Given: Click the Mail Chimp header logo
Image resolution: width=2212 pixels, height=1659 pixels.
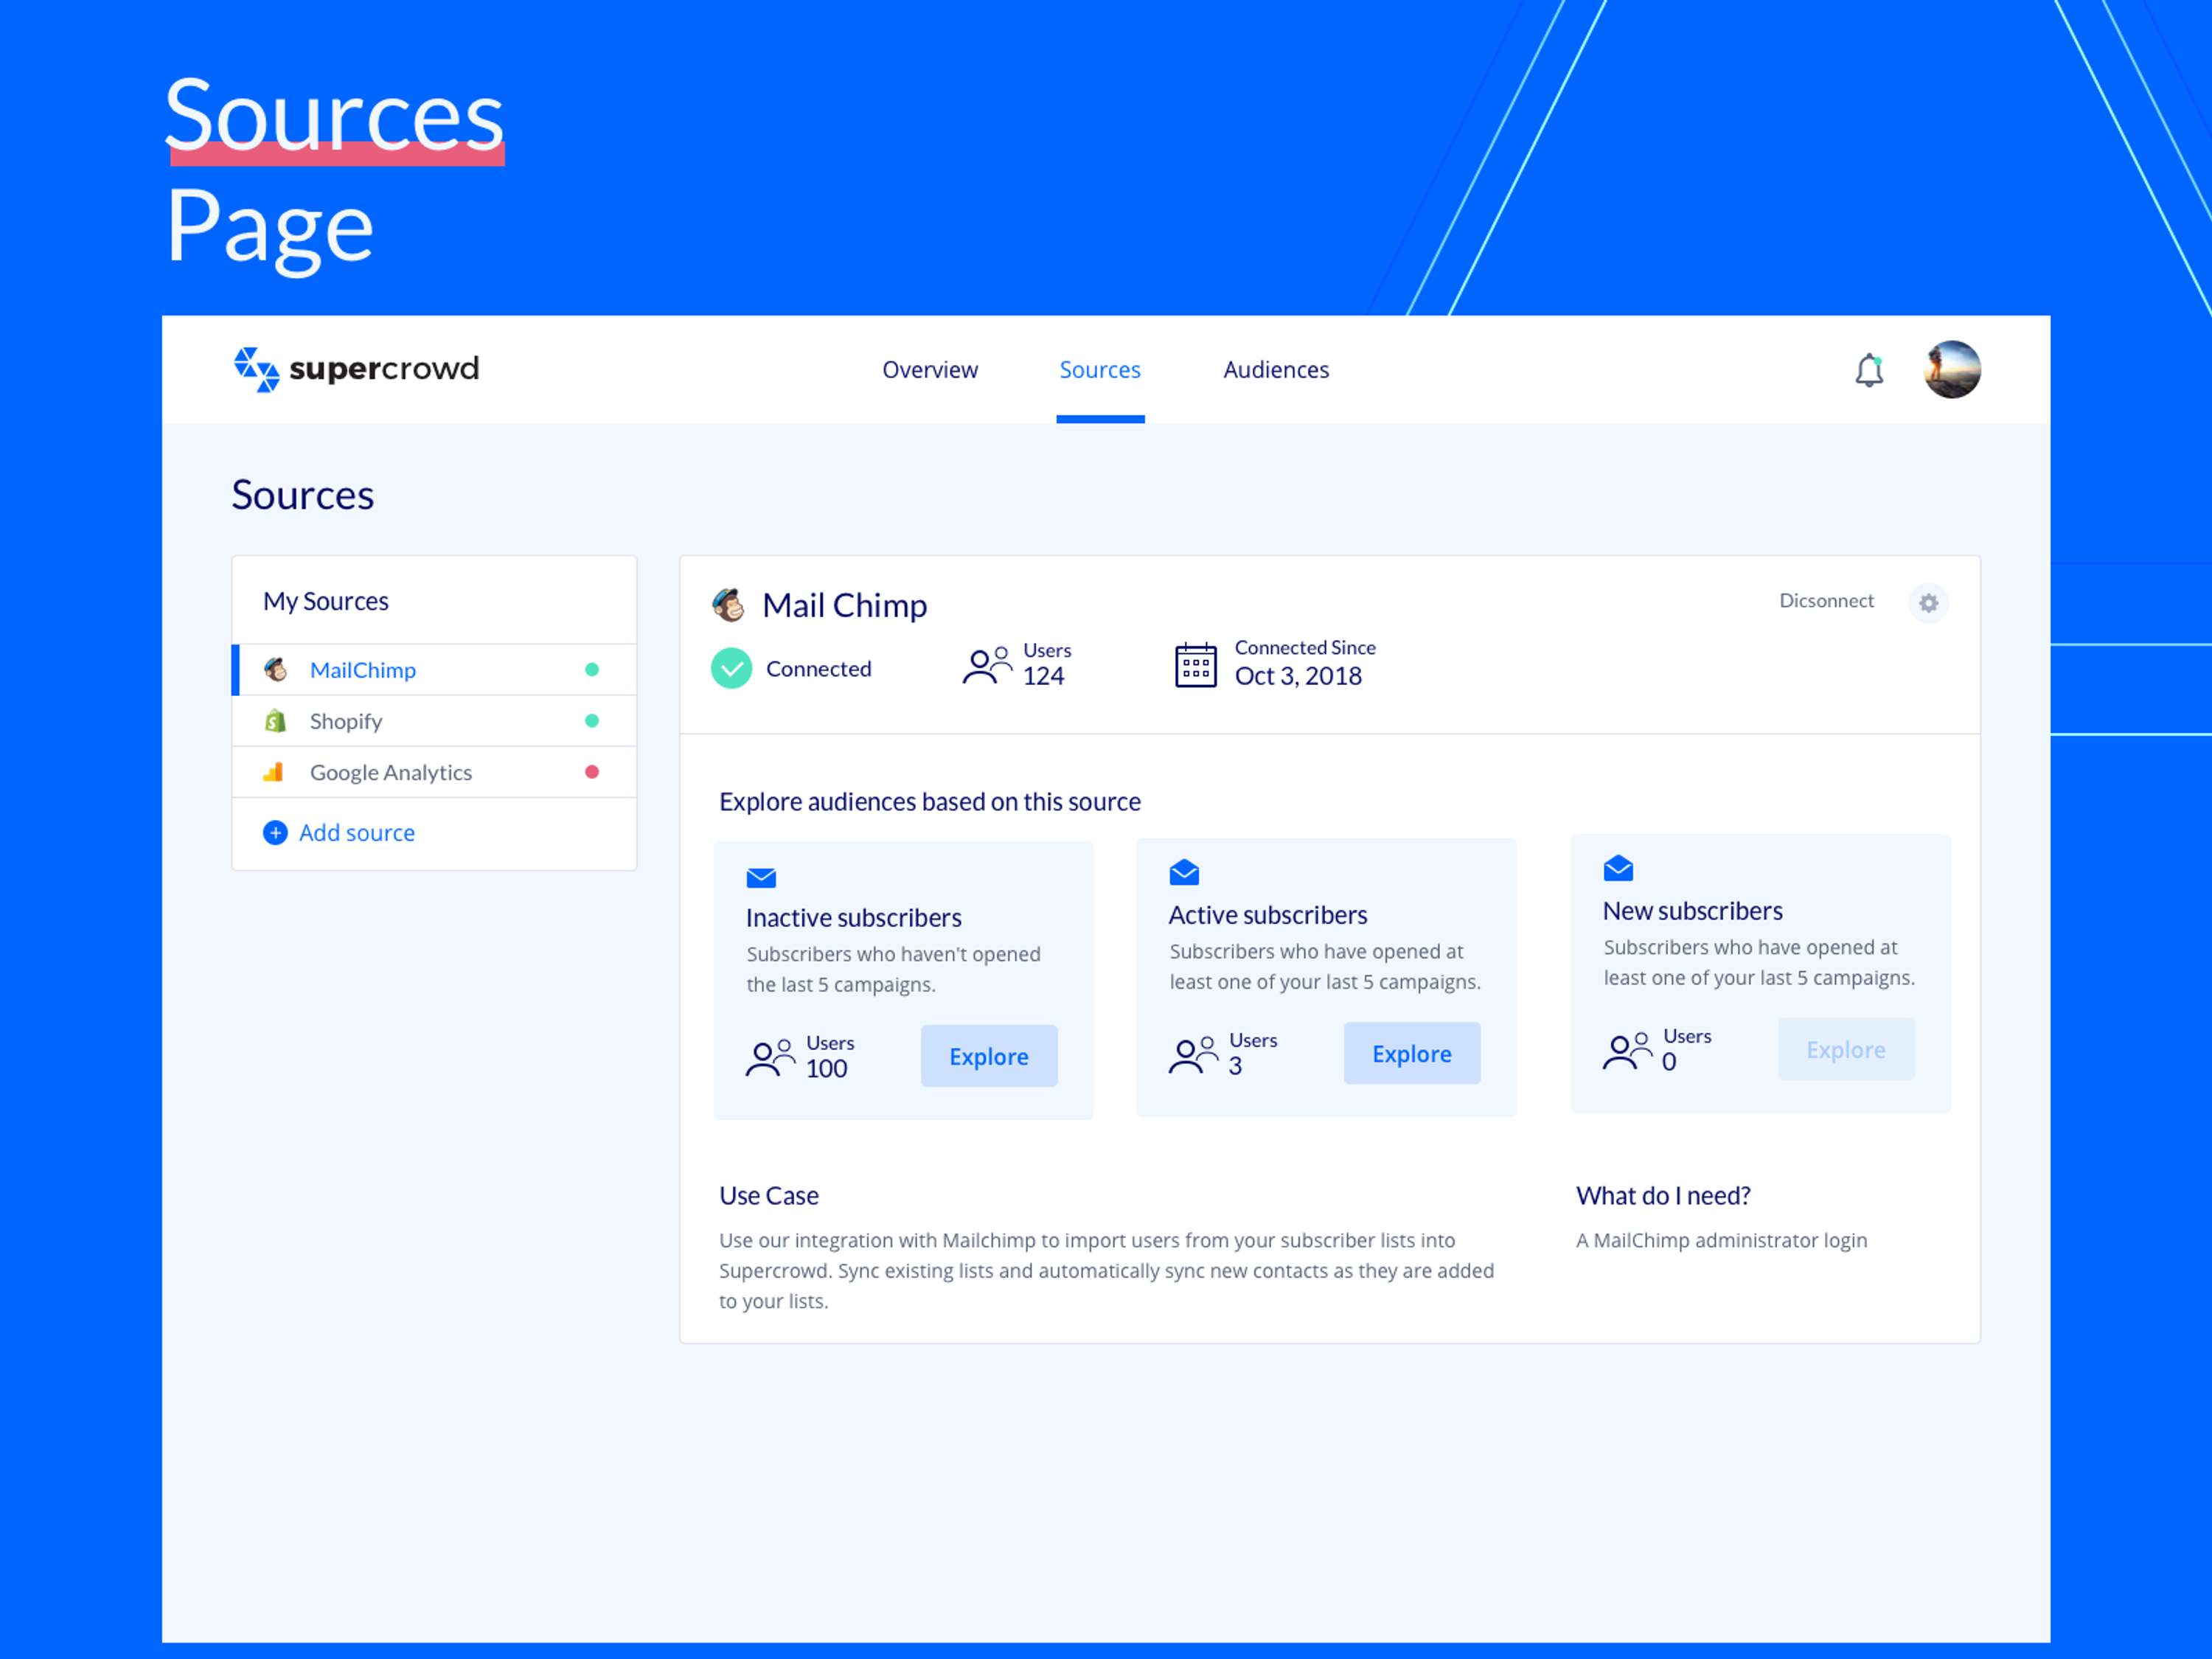Looking at the screenshot, I should pos(729,605).
